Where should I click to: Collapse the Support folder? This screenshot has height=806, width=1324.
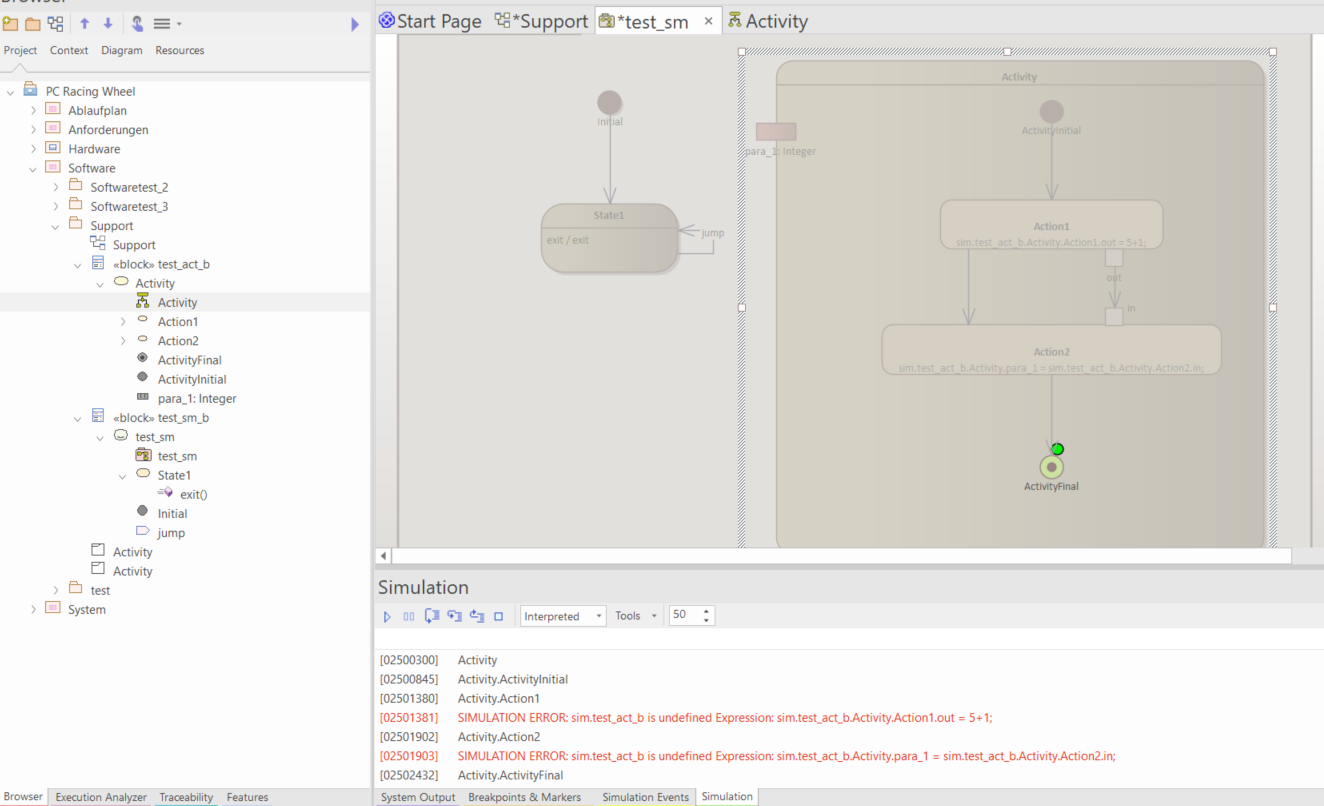point(56,226)
